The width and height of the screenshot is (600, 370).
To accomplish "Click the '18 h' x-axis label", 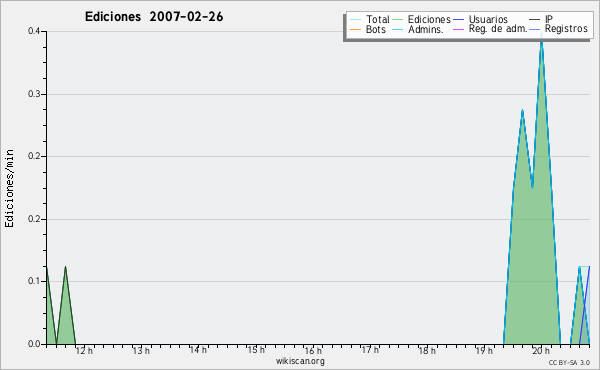I will pyautogui.click(x=427, y=350).
